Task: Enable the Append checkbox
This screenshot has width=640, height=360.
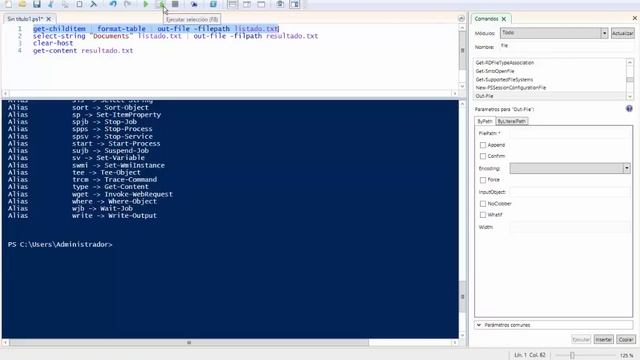Action: pos(483,145)
